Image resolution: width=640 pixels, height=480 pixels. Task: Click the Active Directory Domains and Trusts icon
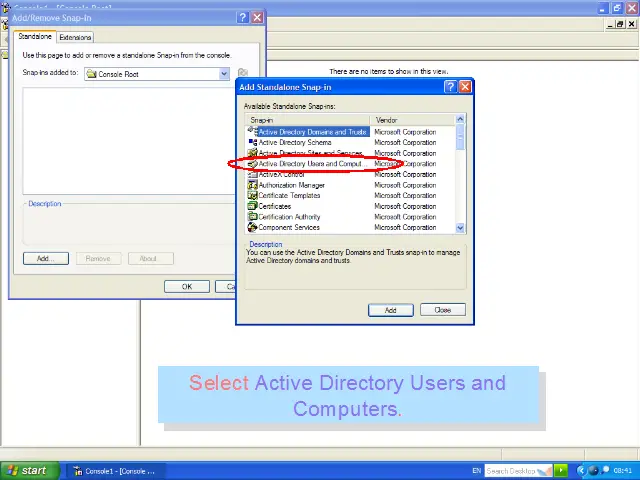tap(253, 132)
